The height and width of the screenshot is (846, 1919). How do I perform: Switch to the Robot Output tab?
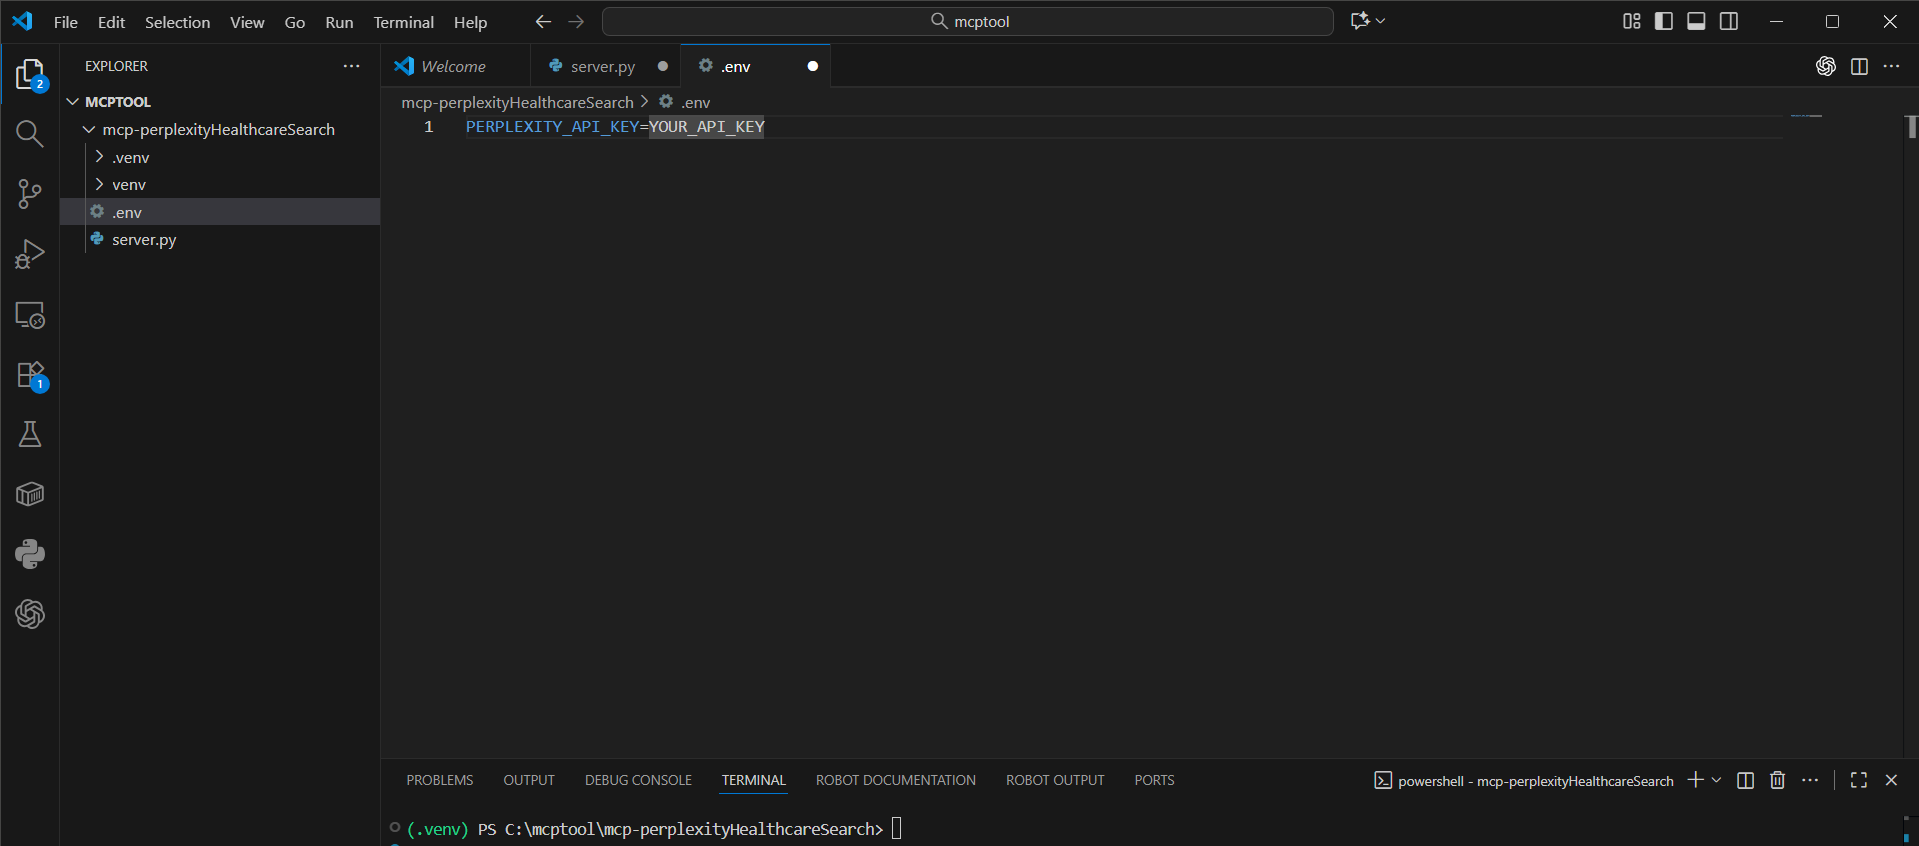click(1055, 780)
